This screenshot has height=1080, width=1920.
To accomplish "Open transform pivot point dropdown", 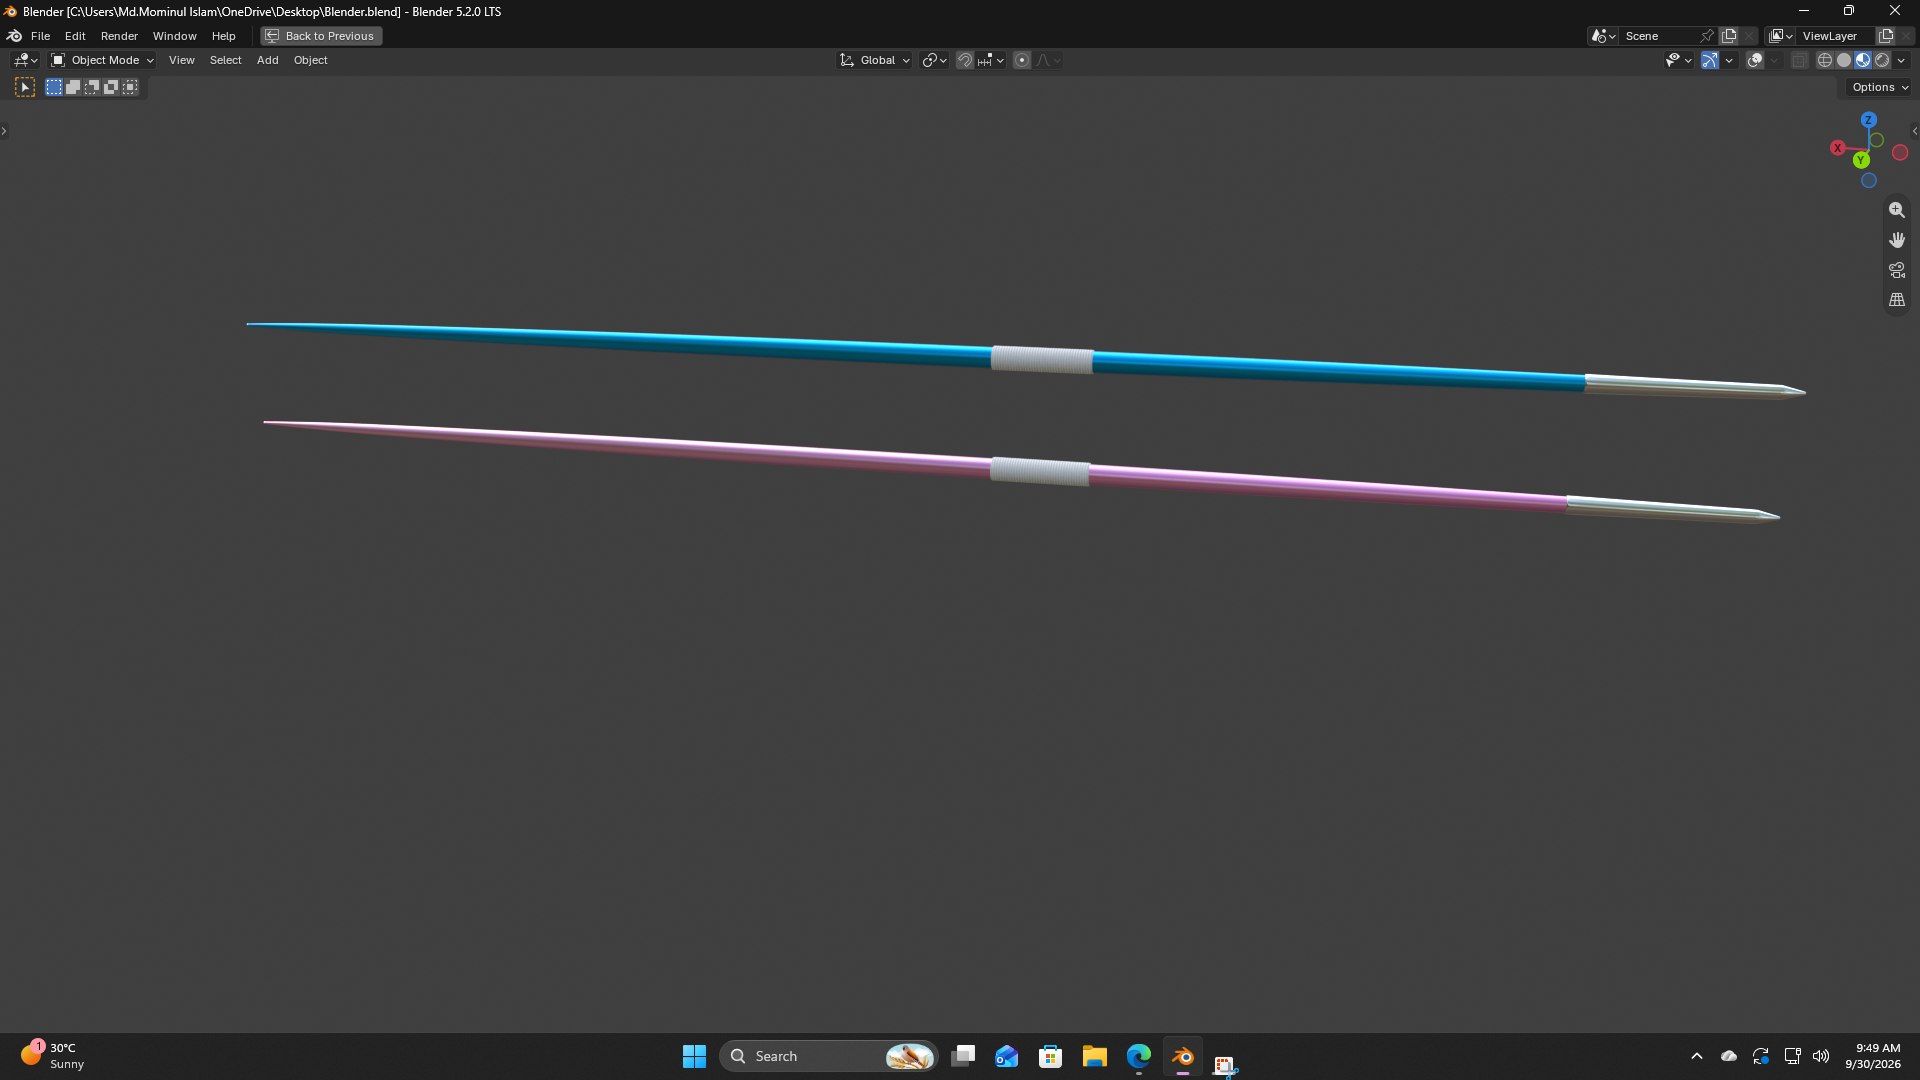I will tap(934, 60).
